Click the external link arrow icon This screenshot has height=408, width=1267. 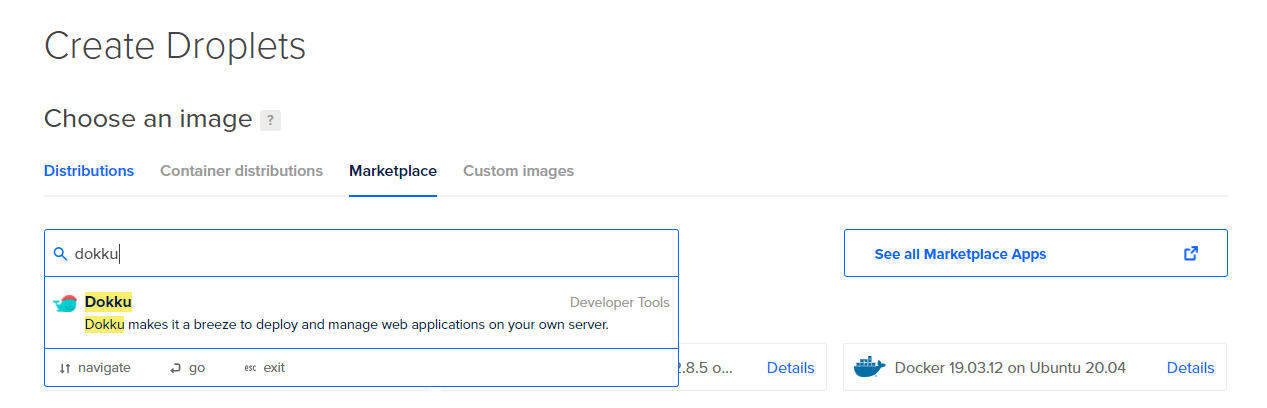coord(1190,253)
